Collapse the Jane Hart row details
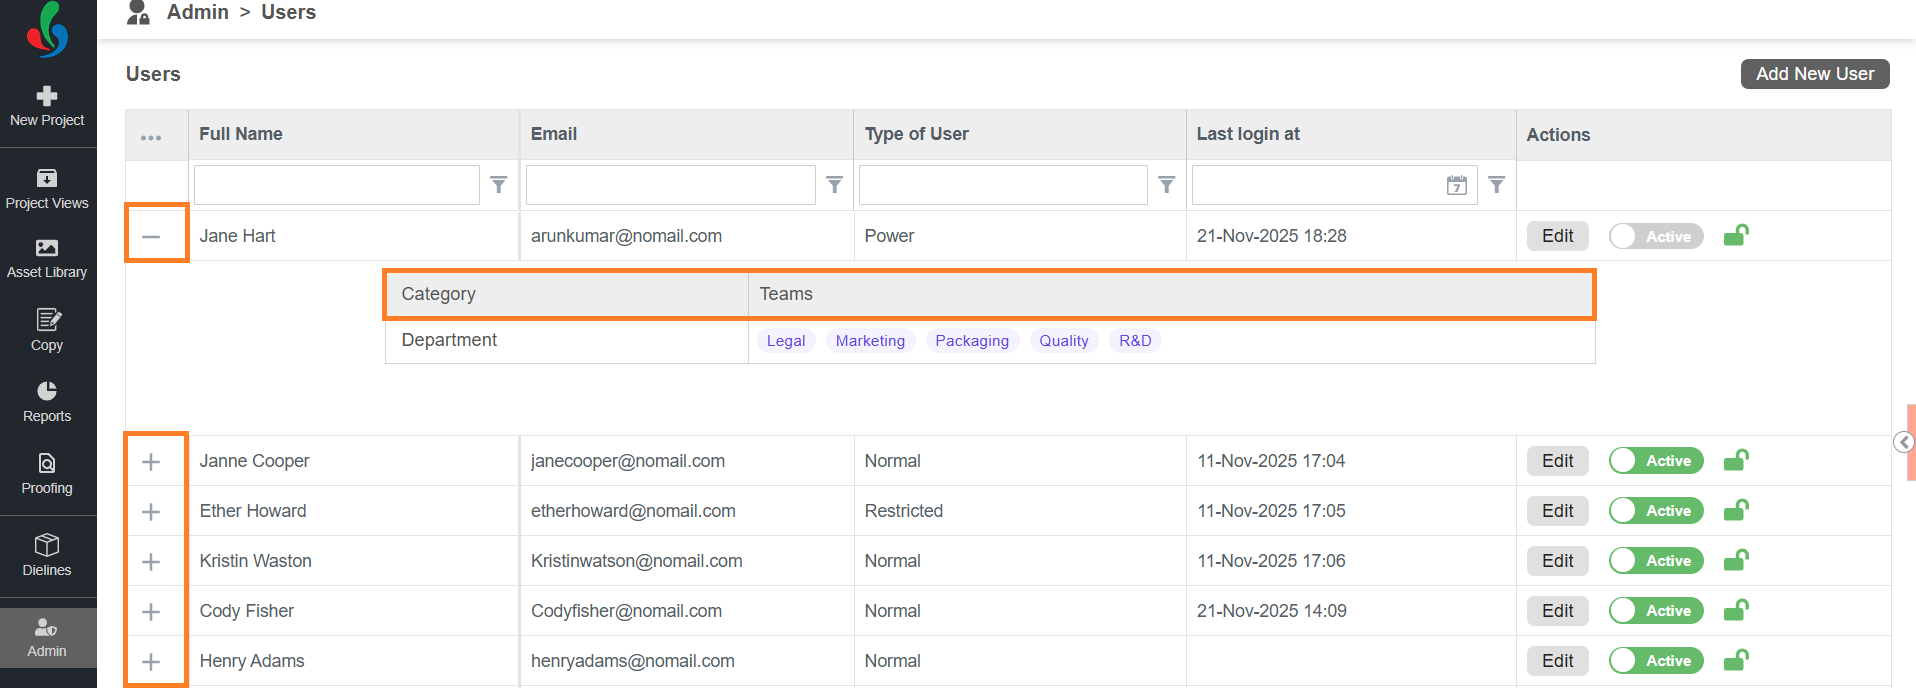1916x688 pixels. [x=151, y=236]
